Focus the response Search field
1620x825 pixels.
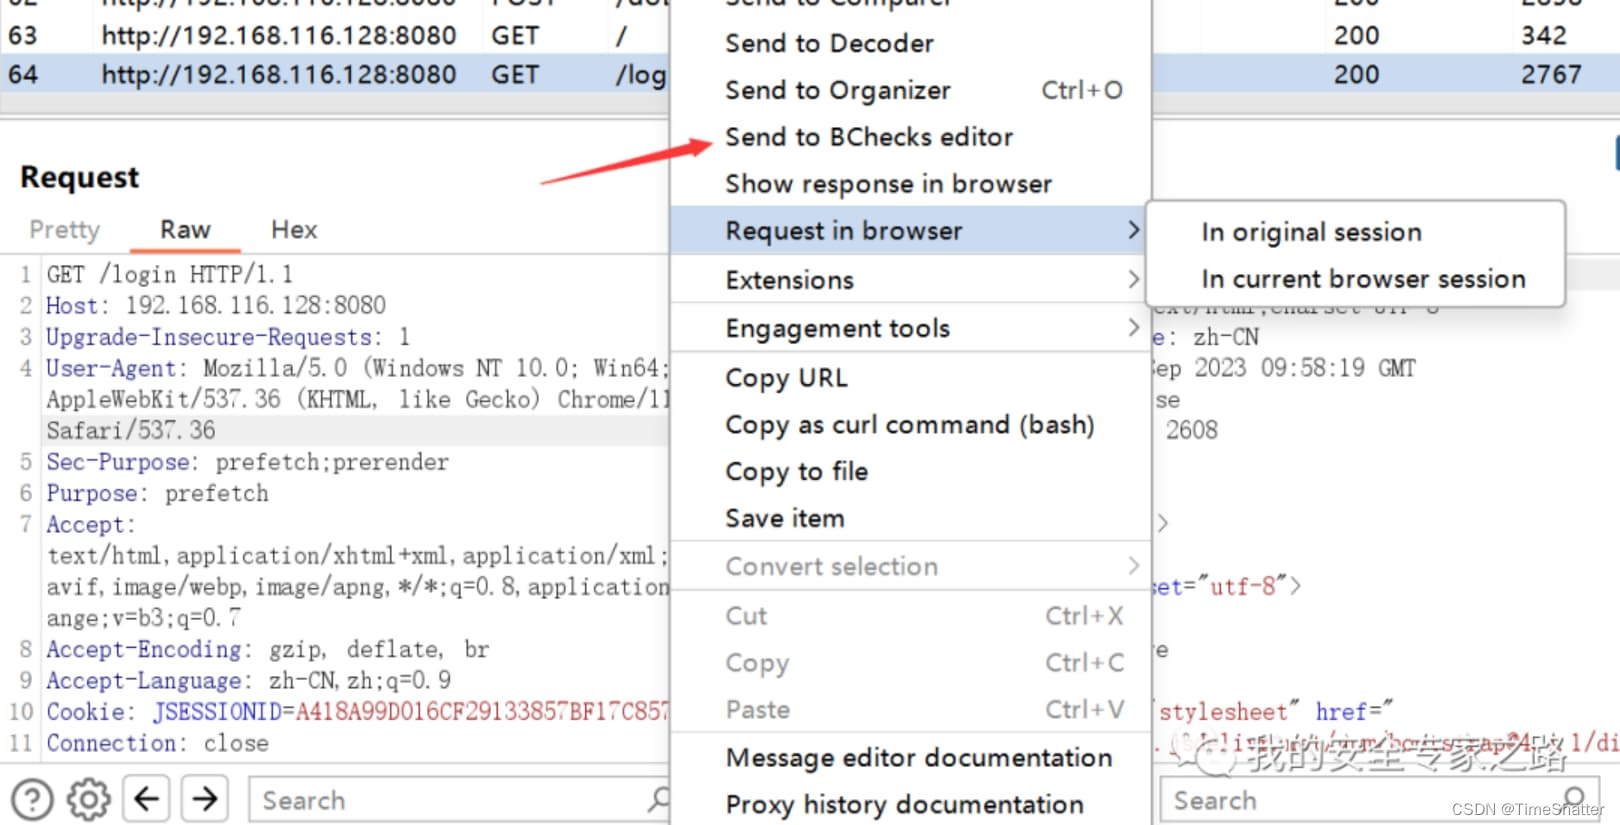point(1378,800)
